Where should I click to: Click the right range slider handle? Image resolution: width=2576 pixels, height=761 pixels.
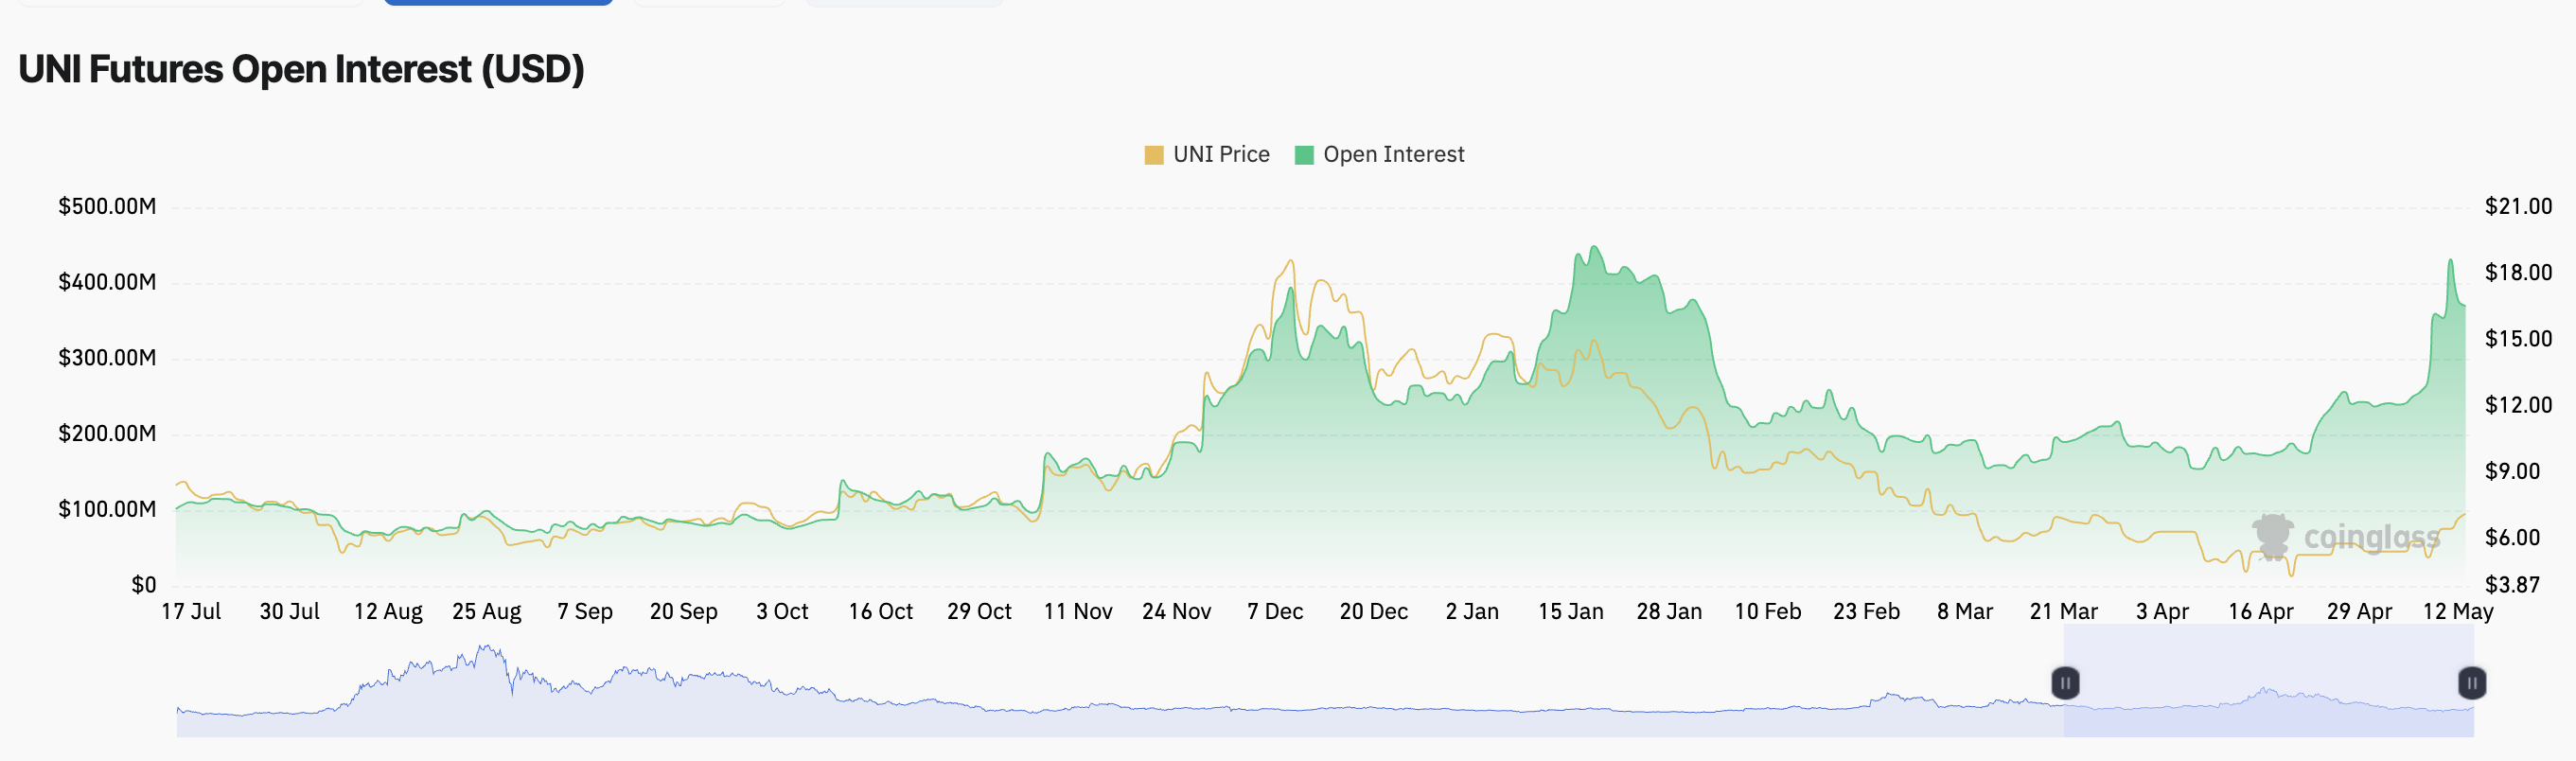point(2471,683)
